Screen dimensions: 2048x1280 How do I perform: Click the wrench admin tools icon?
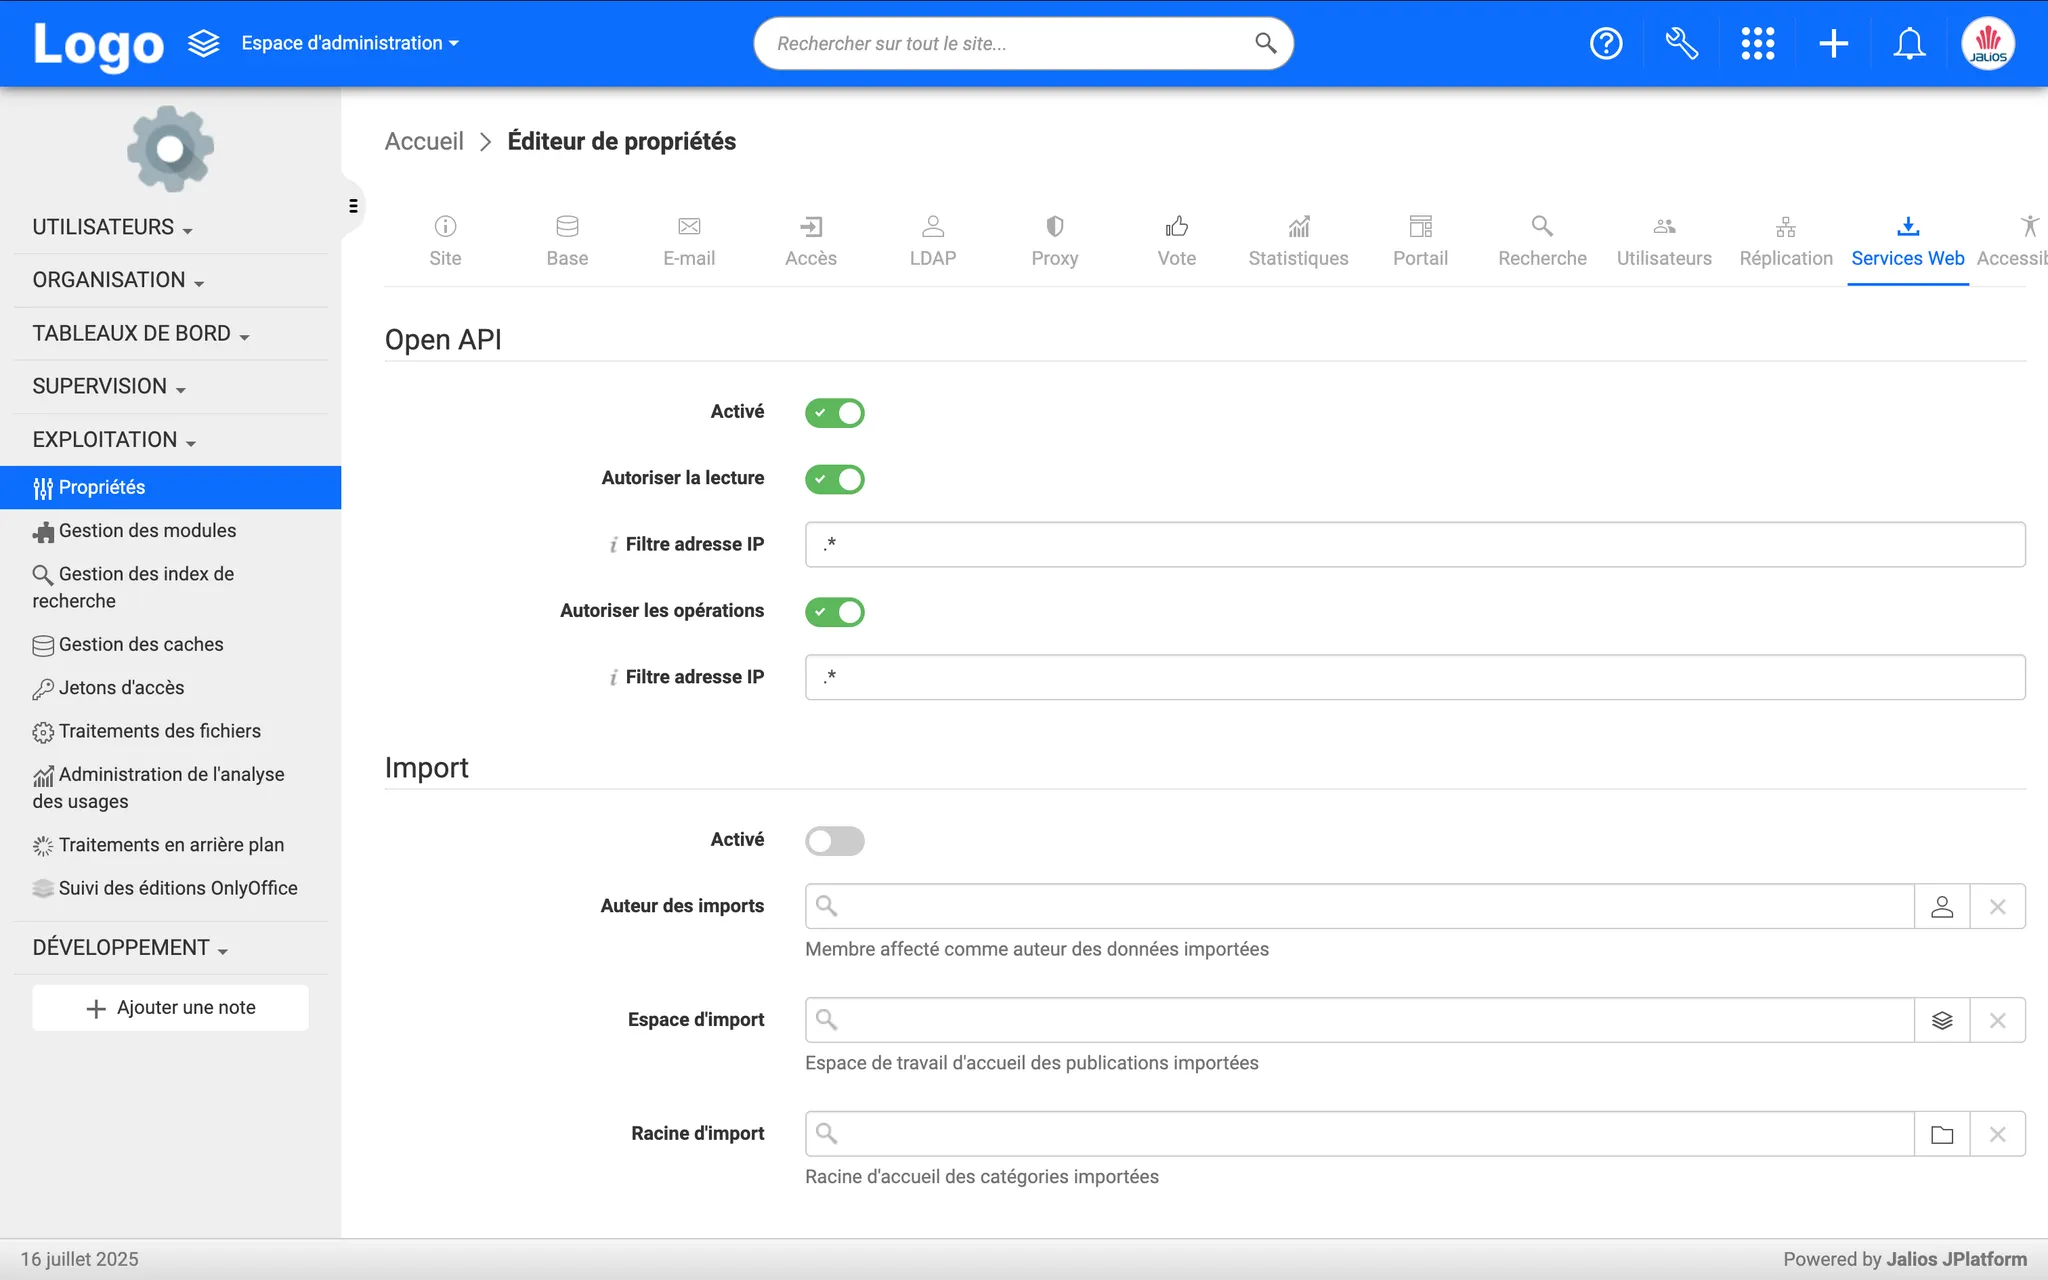[1682, 43]
